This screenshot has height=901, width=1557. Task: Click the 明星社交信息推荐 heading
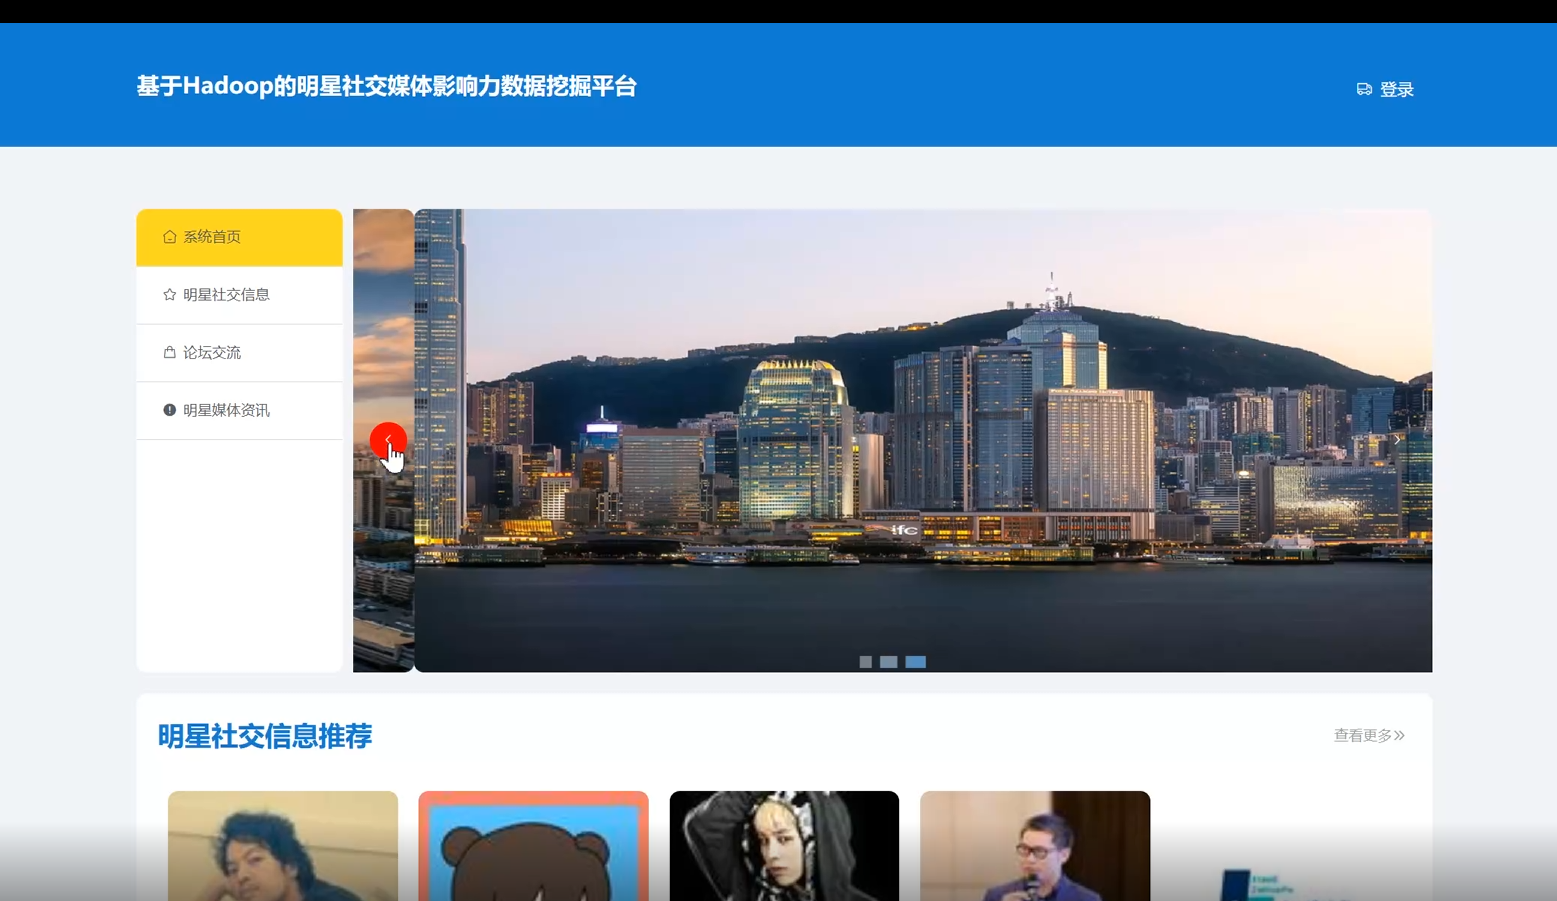pyautogui.click(x=265, y=736)
